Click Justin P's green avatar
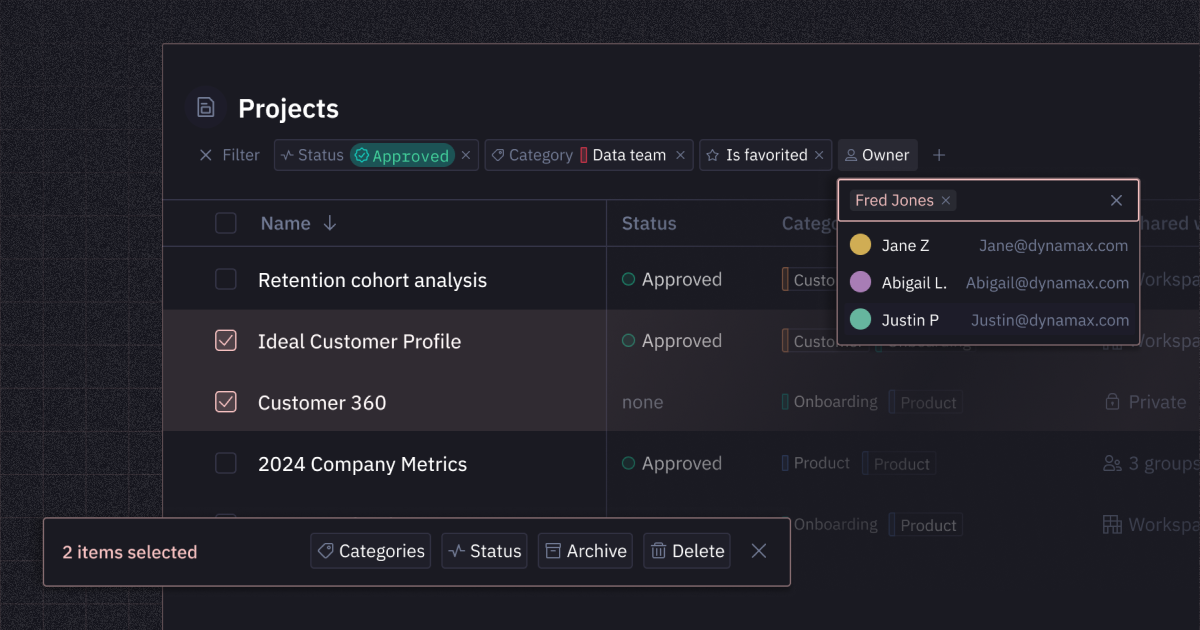The height and width of the screenshot is (630, 1200). [860, 320]
